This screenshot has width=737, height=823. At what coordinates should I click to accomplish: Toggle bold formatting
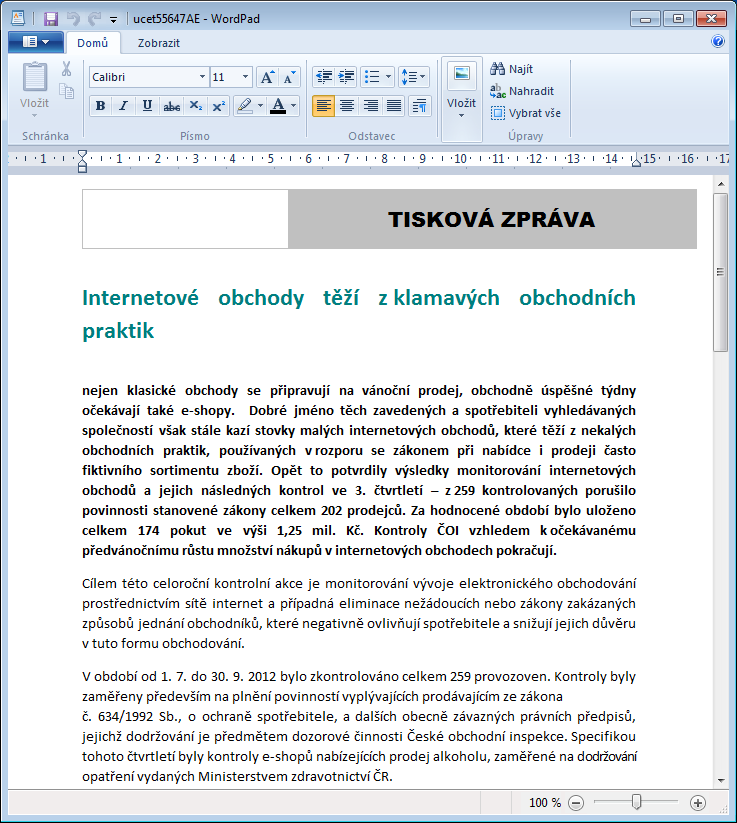pos(100,106)
